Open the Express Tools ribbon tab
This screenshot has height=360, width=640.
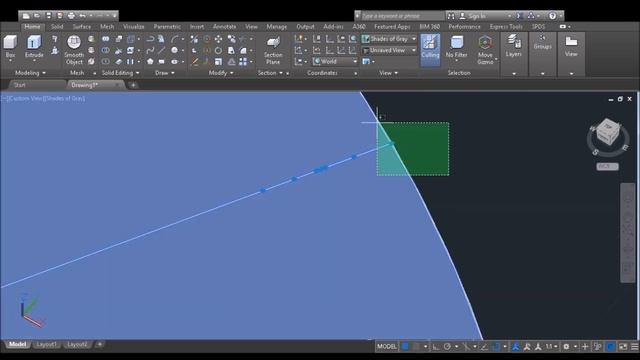(506, 27)
